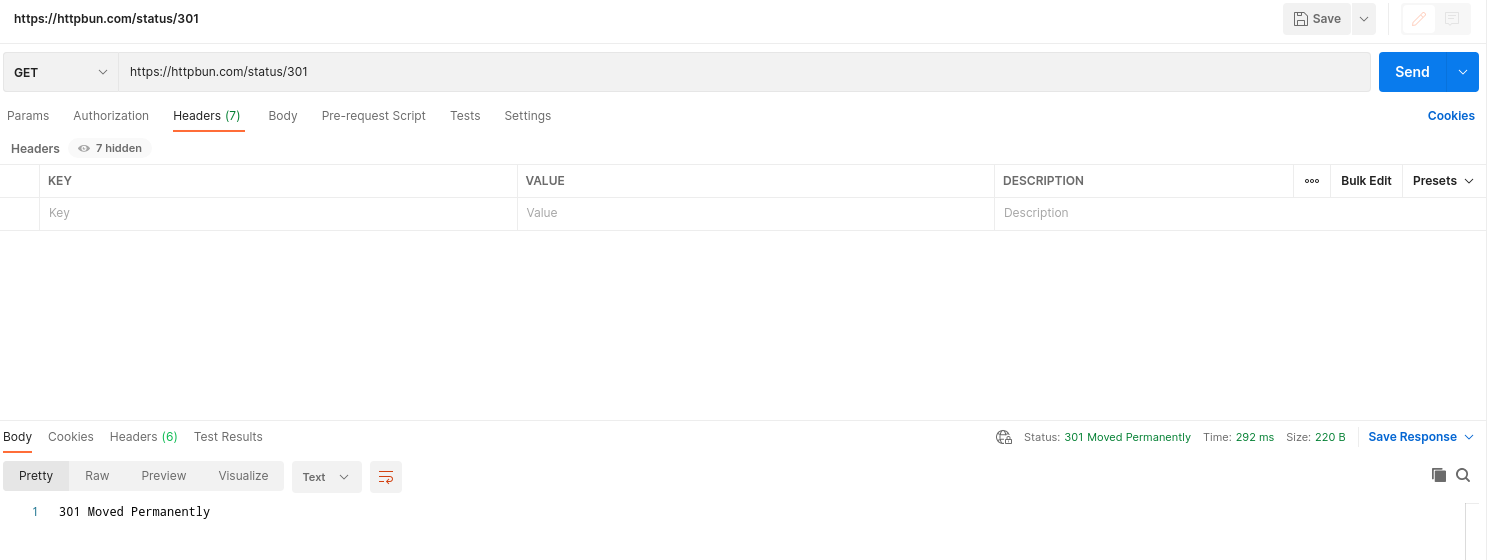Click the Save button
The image size is (1502, 560).
click(x=1317, y=19)
